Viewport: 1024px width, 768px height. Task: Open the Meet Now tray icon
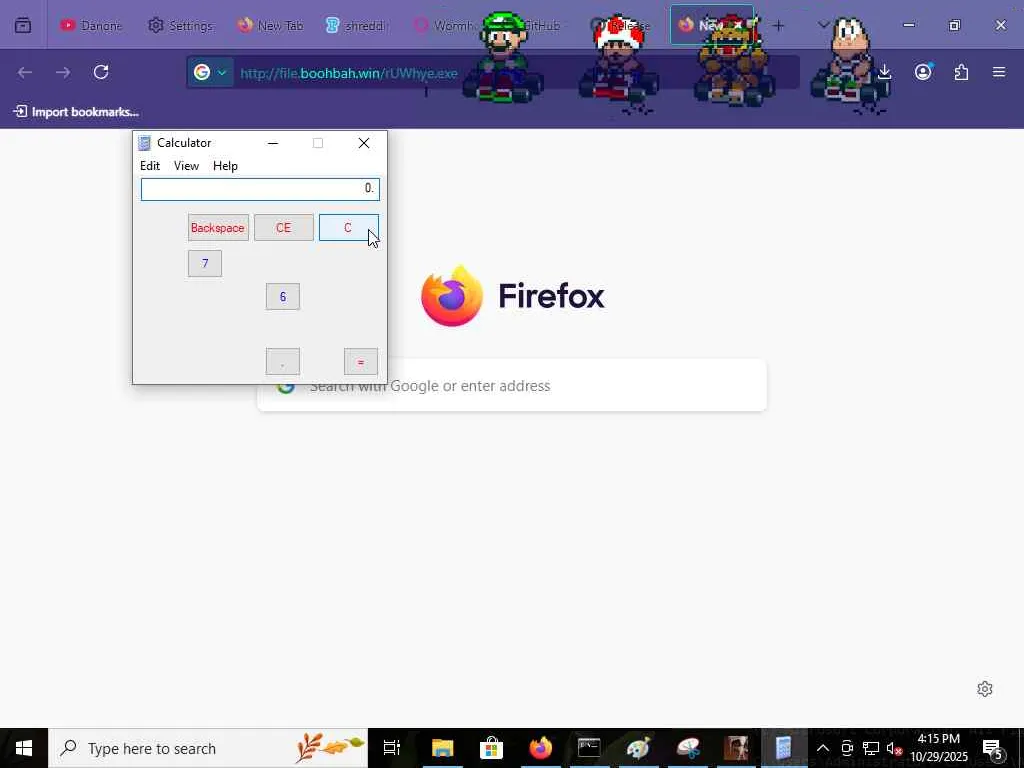847,748
